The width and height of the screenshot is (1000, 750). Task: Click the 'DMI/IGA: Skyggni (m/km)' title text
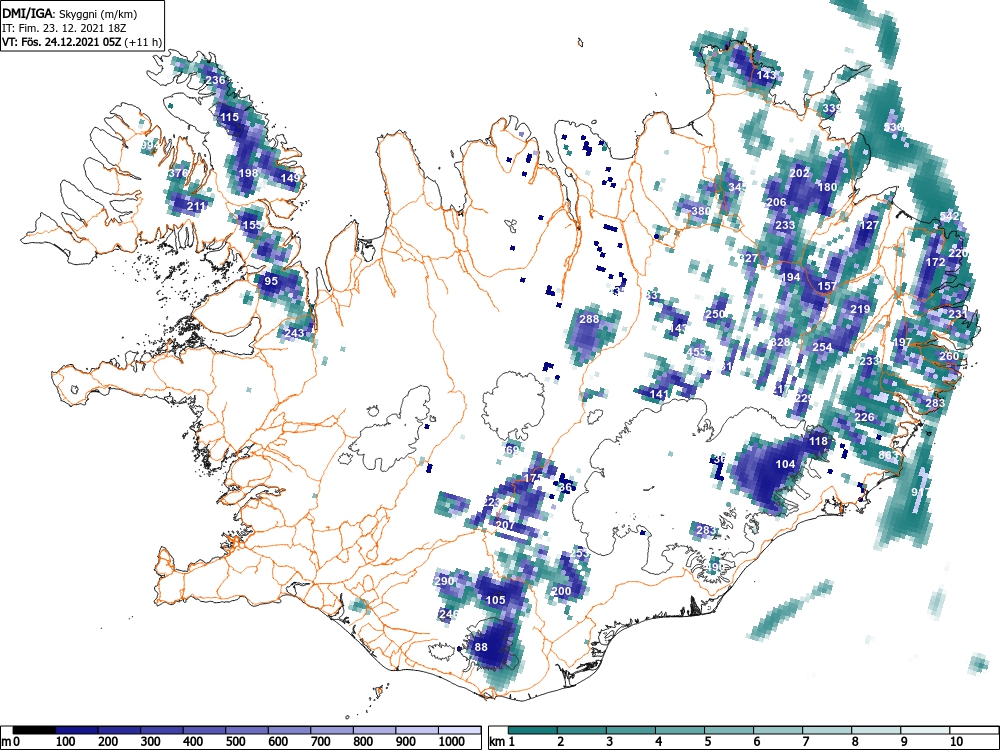(x=70, y=13)
